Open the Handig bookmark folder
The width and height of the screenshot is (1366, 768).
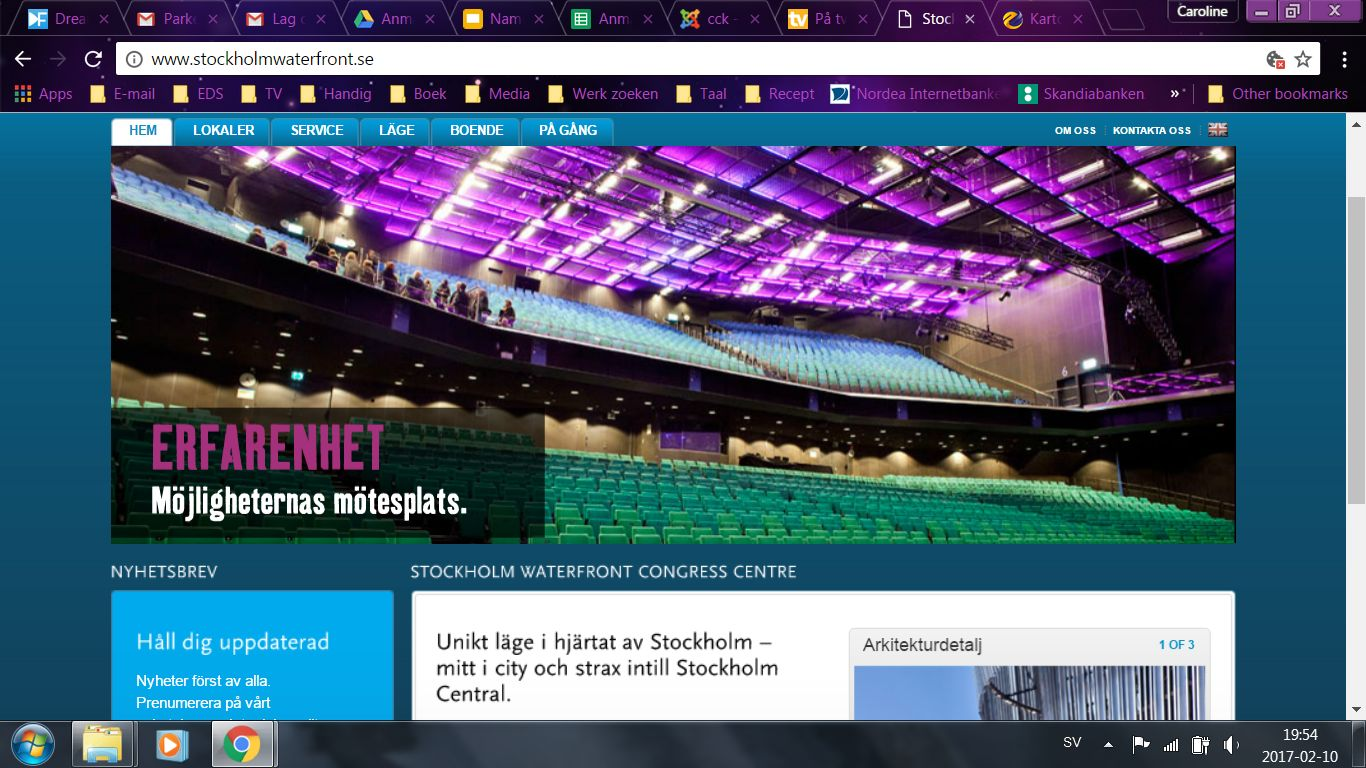click(335, 94)
